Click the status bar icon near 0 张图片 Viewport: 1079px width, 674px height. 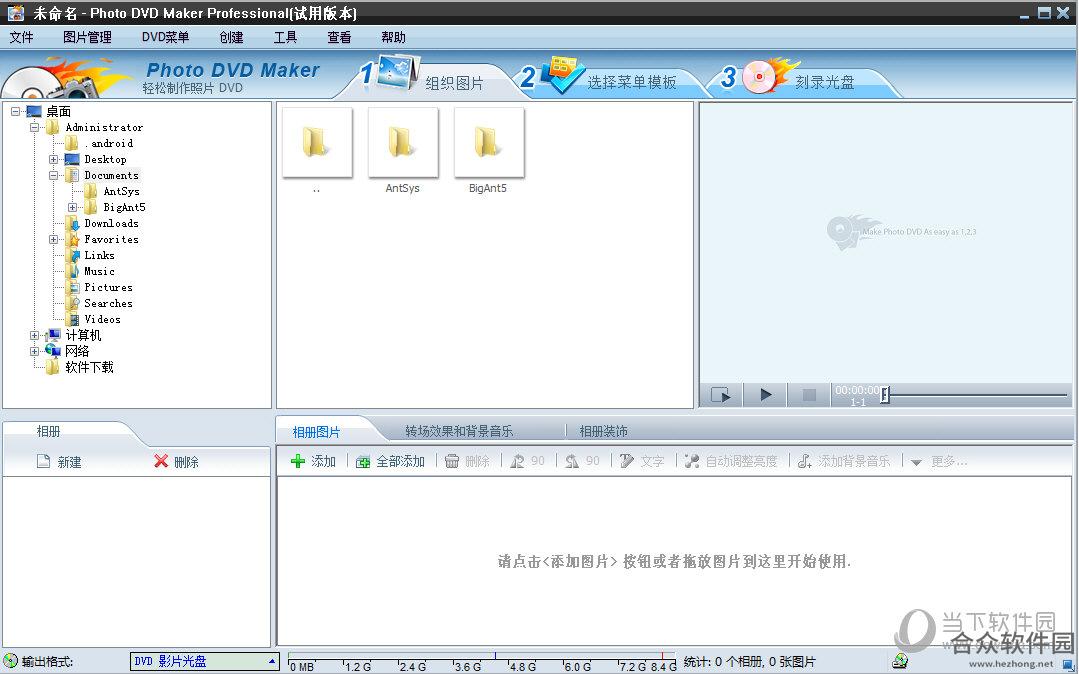(x=899, y=662)
